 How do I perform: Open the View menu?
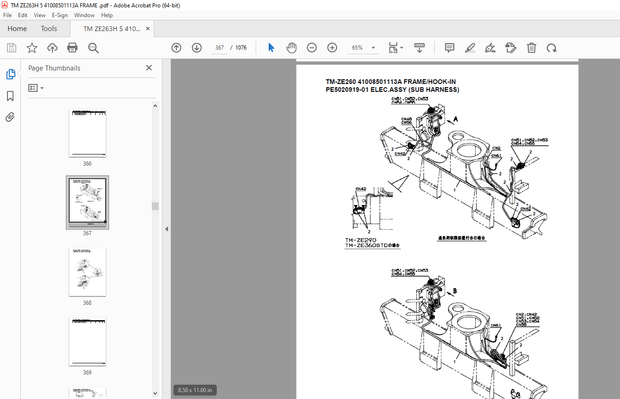(40, 15)
